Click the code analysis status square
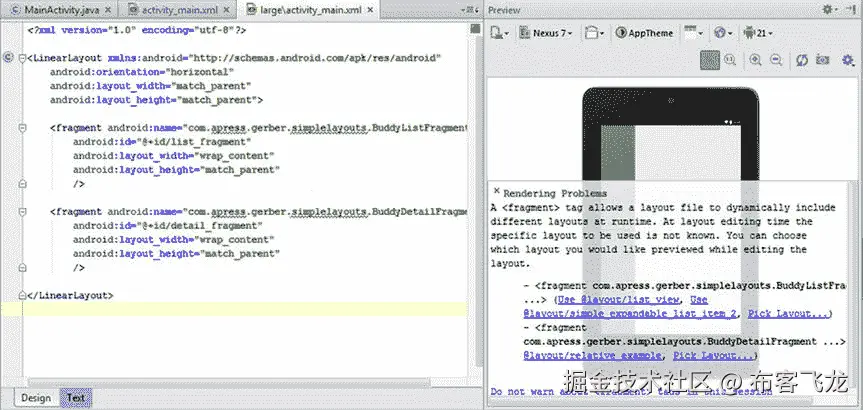The width and height of the screenshot is (863, 410). point(475,30)
